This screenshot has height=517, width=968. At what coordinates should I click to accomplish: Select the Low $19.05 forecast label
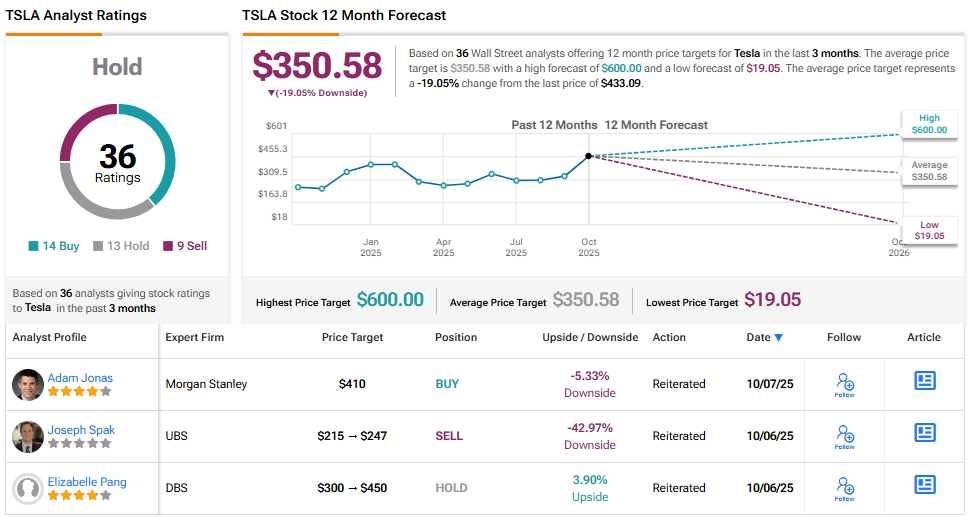click(x=929, y=230)
